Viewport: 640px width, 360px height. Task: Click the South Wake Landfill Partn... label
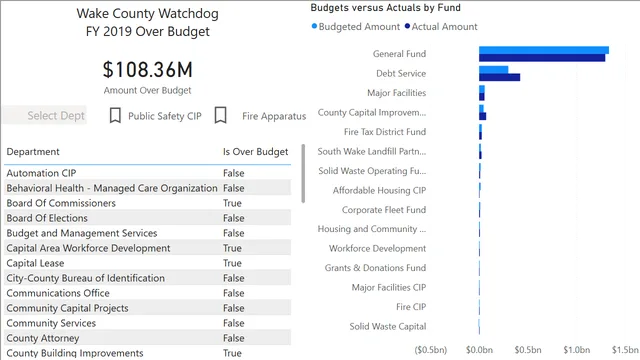[372, 151]
